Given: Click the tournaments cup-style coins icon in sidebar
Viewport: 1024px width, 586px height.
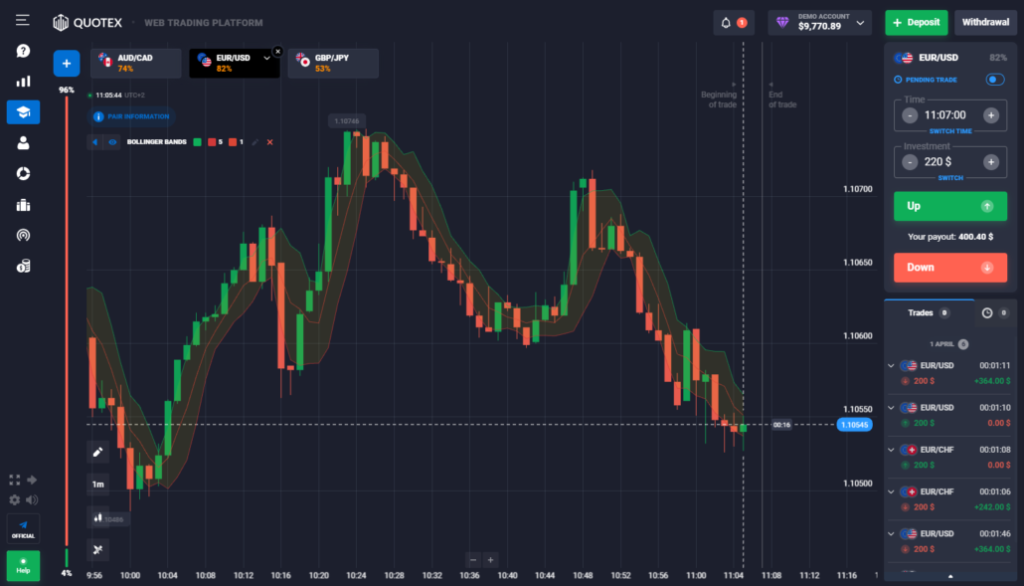Looking at the screenshot, I should [22, 266].
